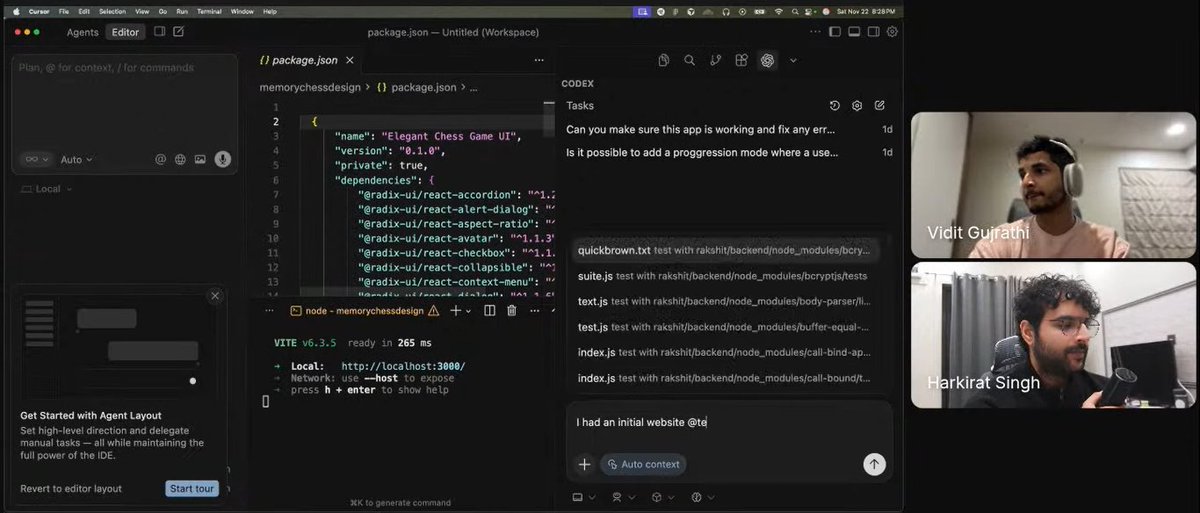This screenshot has width=1200, height=513.
Task: Open the agent persona dropdown under Codex
Action: pyautogui.click(x=623, y=497)
